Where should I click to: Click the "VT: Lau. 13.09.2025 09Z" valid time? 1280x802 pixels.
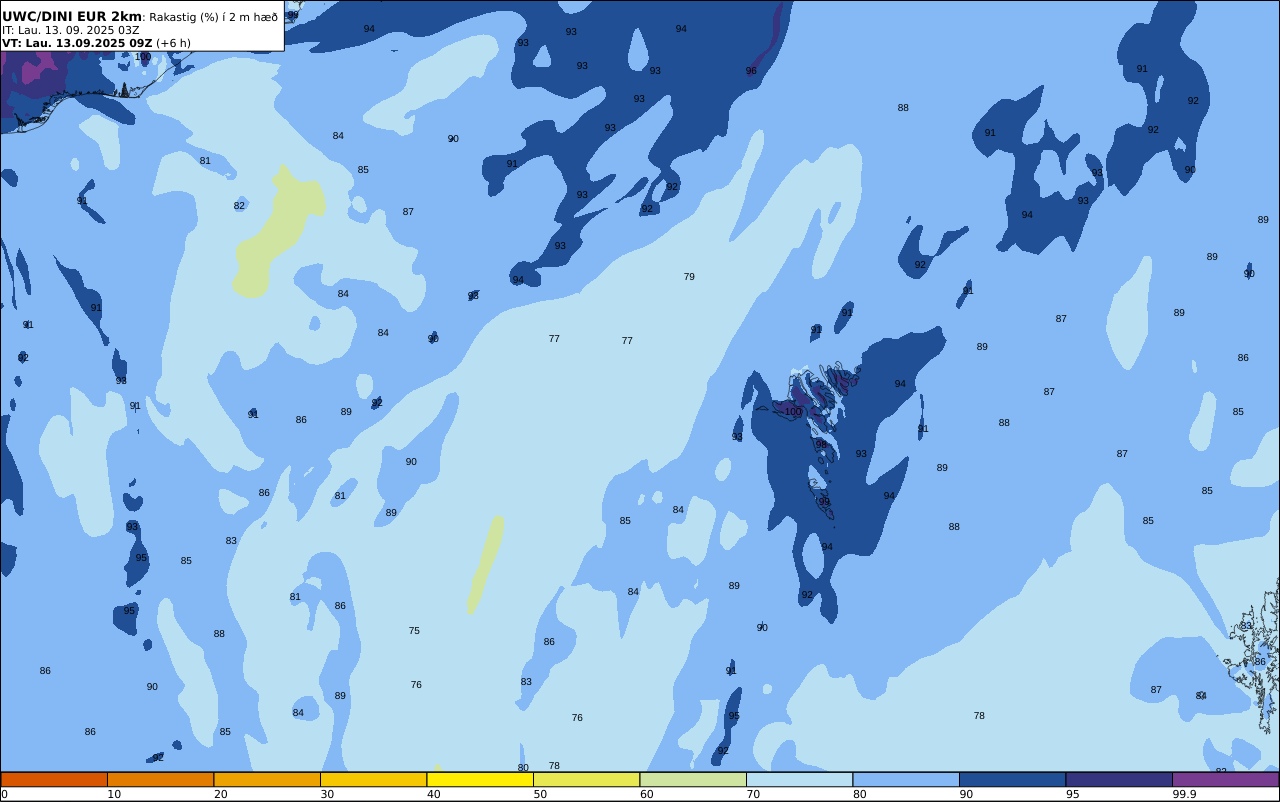(77, 43)
